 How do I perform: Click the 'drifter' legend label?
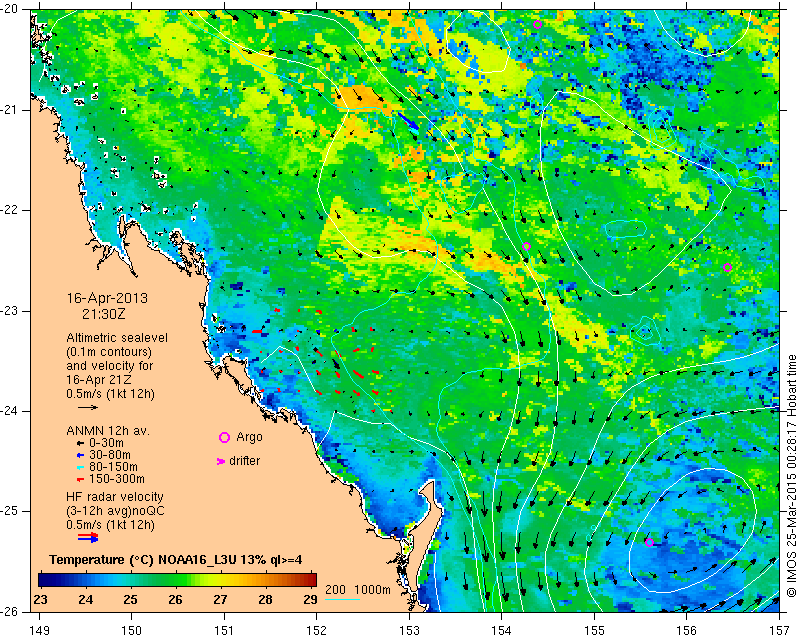(244, 461)
